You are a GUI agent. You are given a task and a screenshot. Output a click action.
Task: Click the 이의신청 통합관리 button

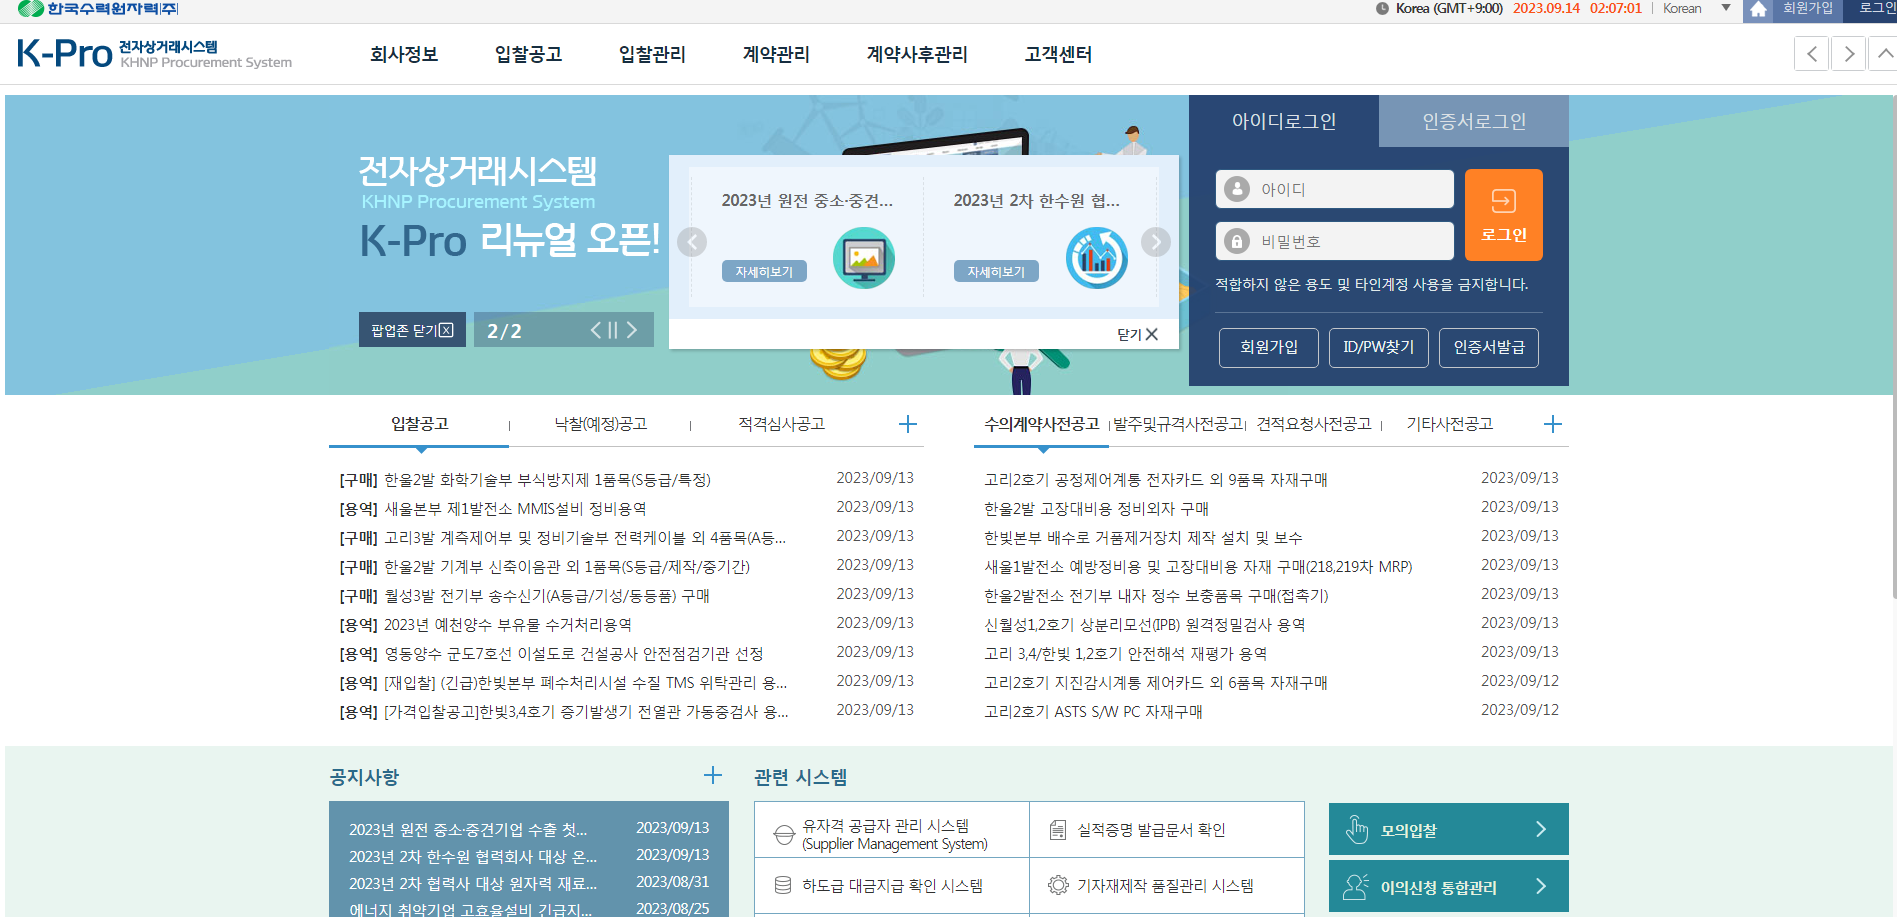tap(1448, 886)
